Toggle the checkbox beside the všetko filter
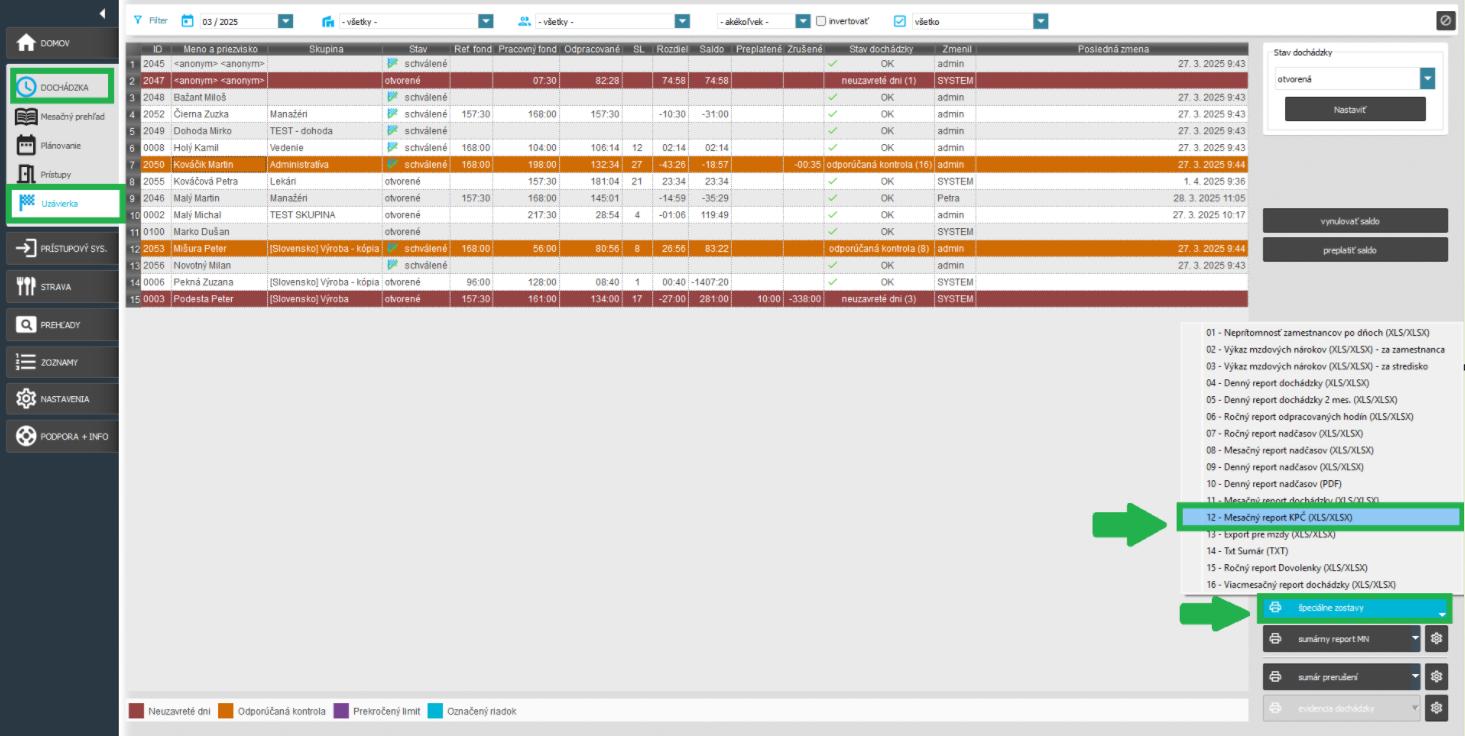Image resolution: width=1465 pixels, height=736 pixels. point(899,21)
